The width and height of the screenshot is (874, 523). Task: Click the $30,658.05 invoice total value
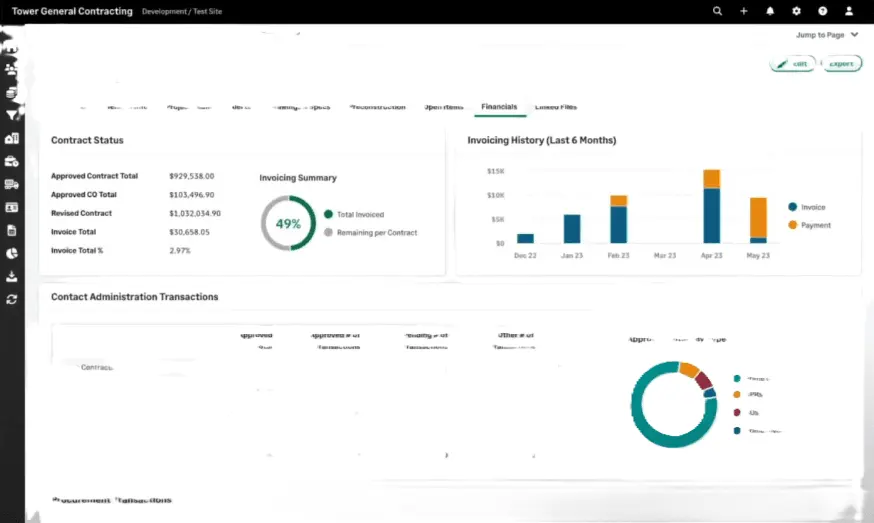(190, 232)
